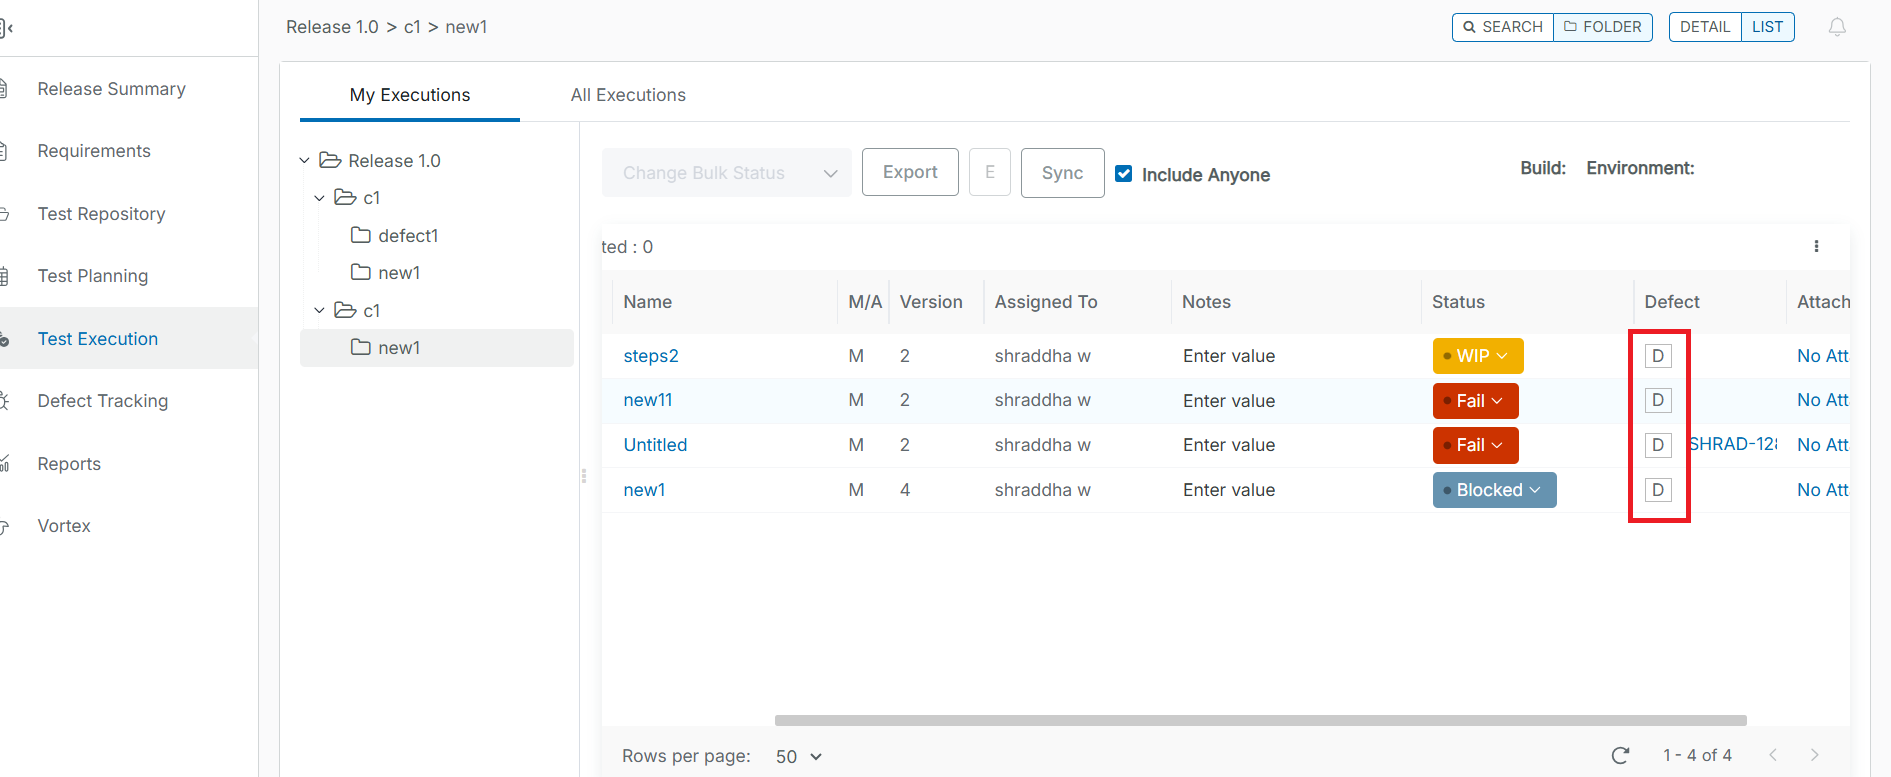Toggle the Include Anyone checkbox

click(1124, 174)
